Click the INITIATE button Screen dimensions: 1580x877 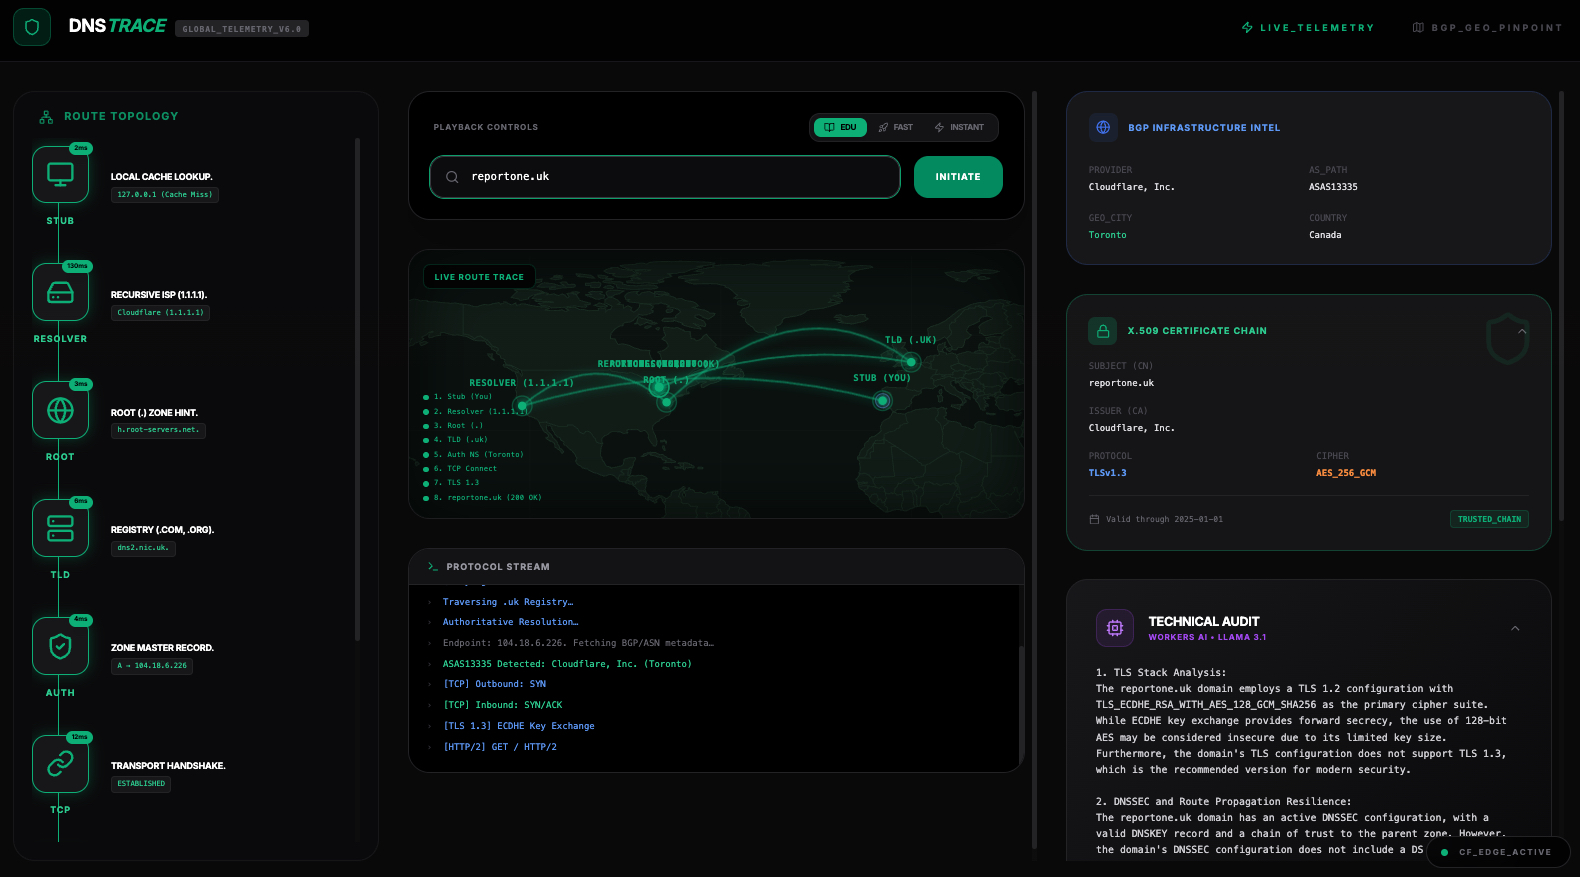coord(958,177)
